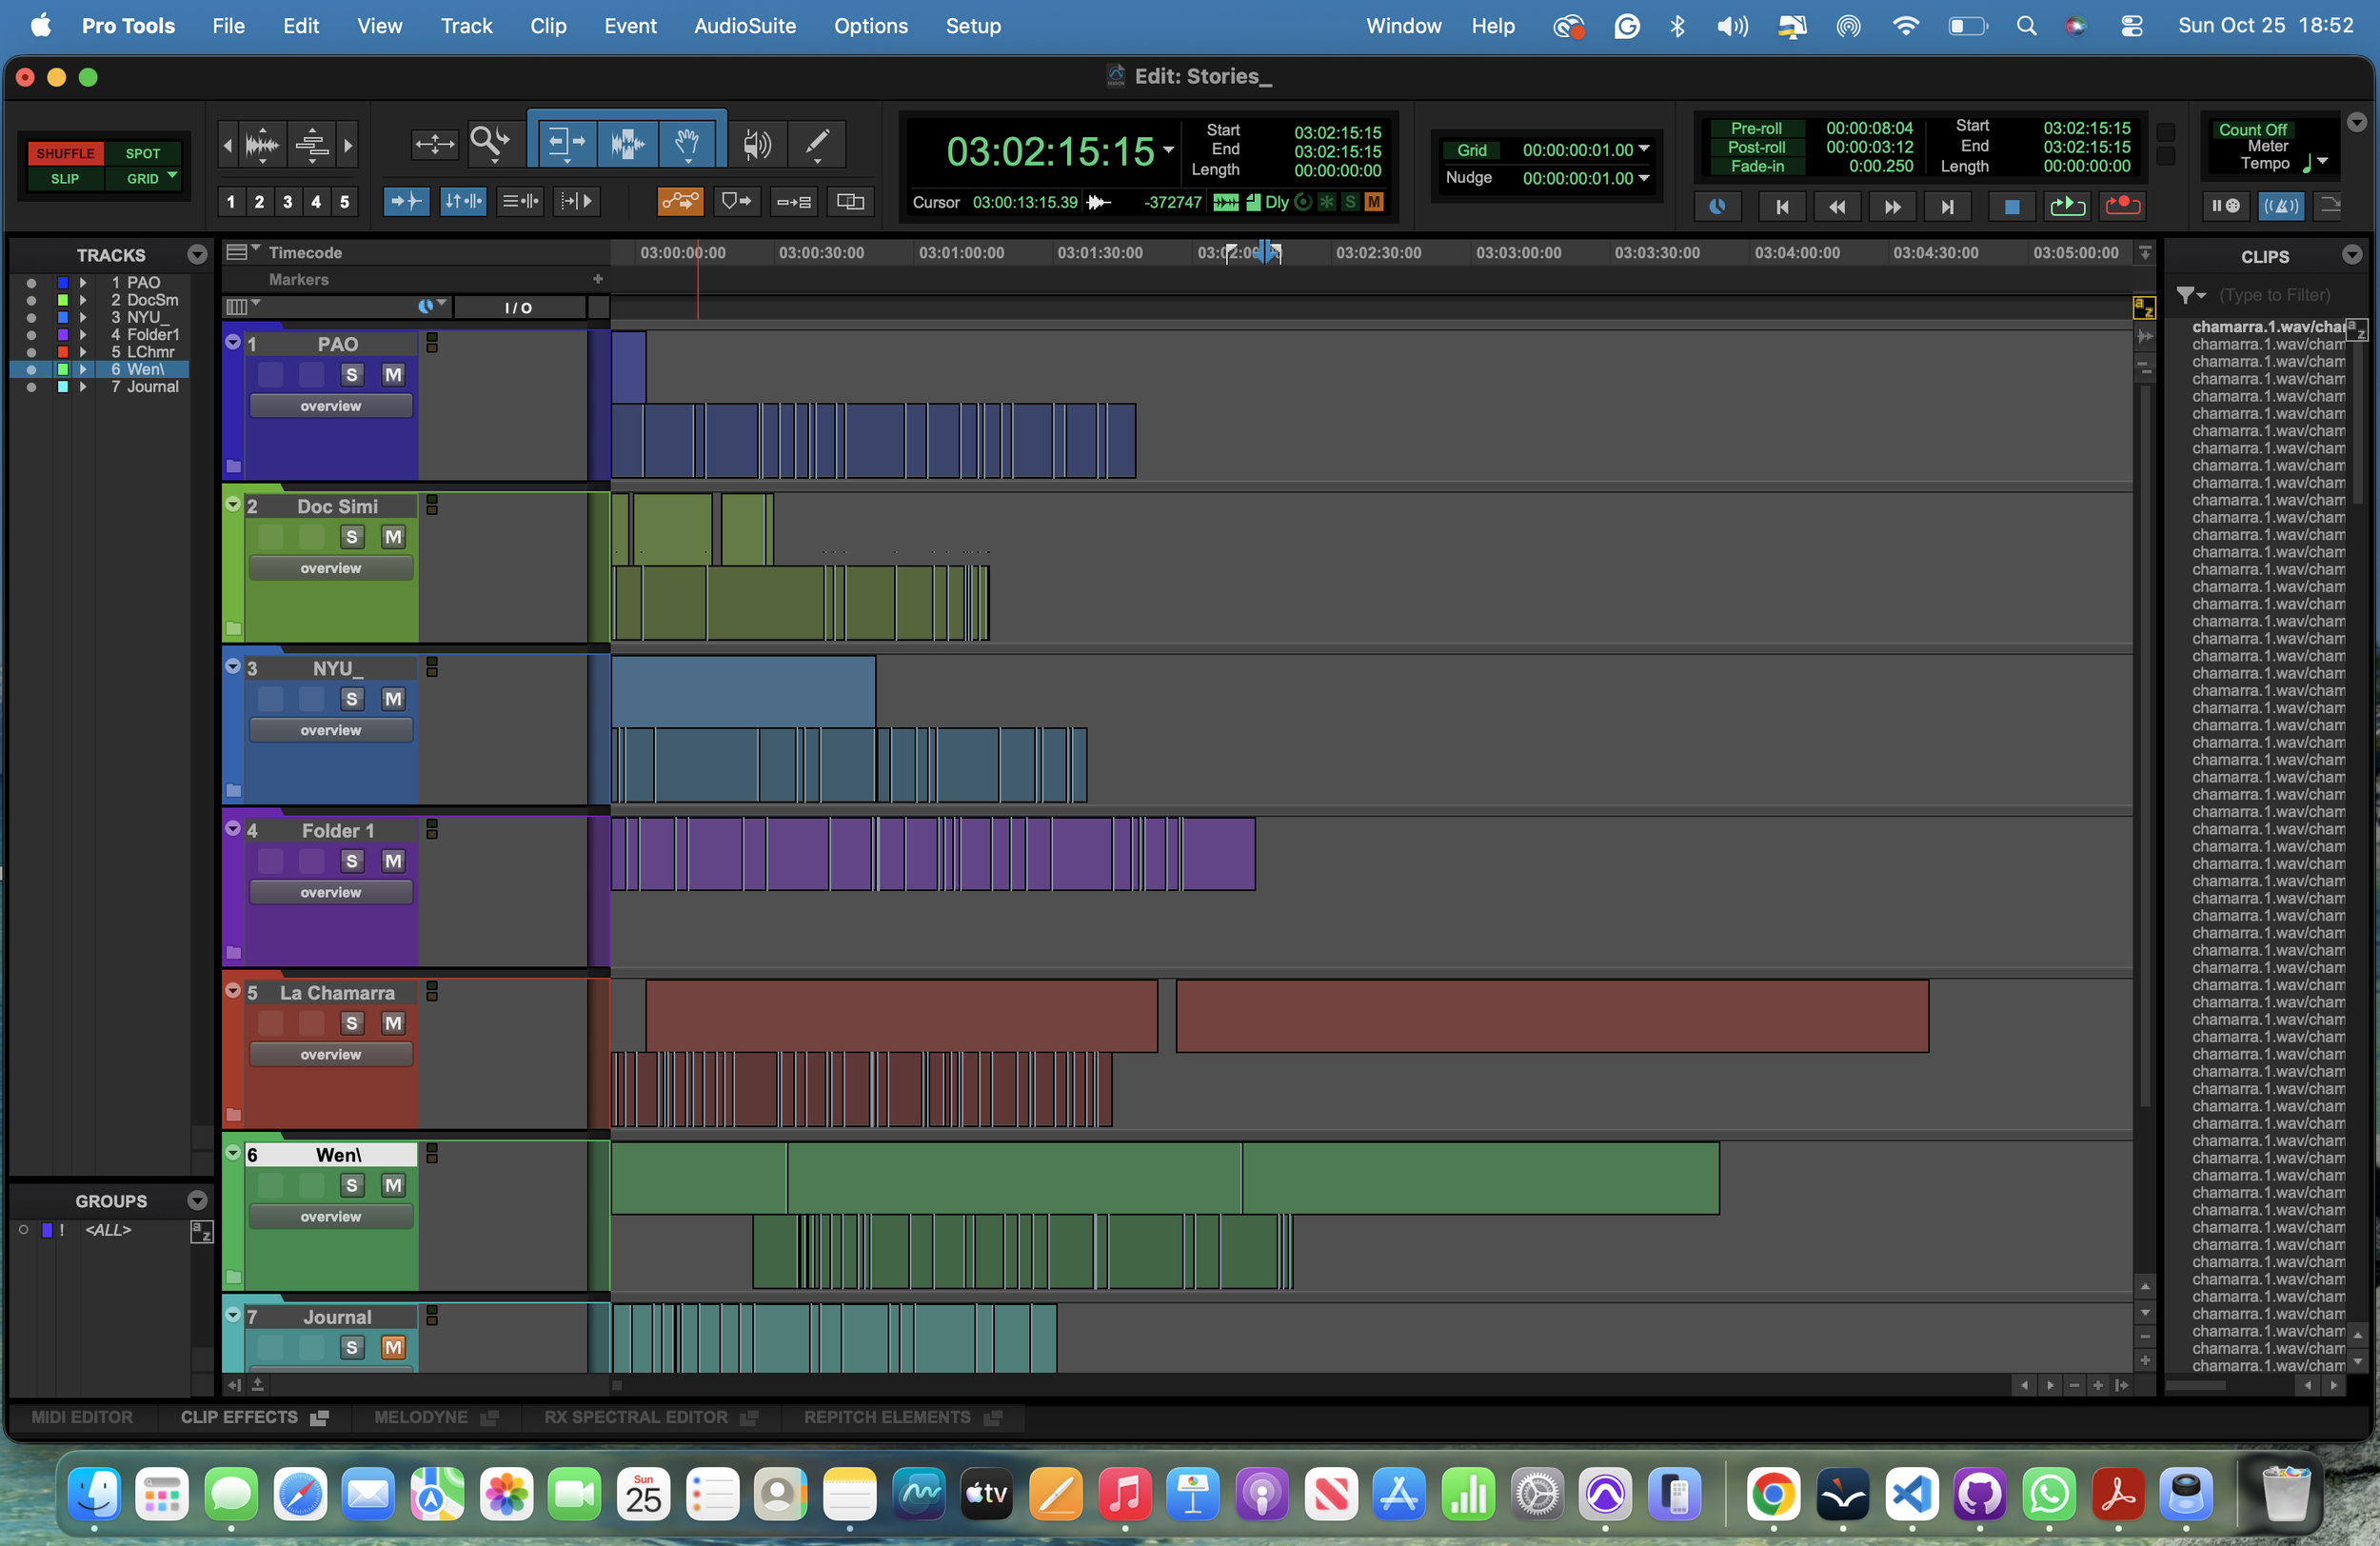Click the Record enable transport button

tap(2122, 206)
